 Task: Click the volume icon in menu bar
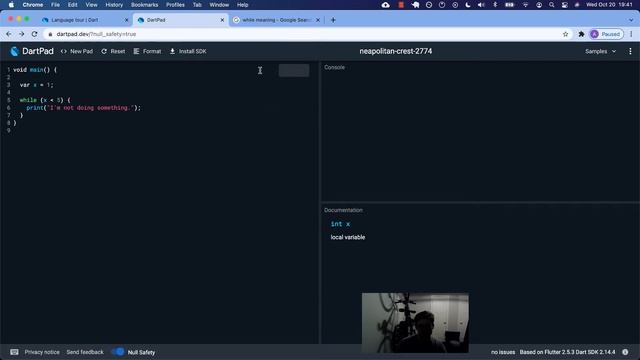[481, 5]
